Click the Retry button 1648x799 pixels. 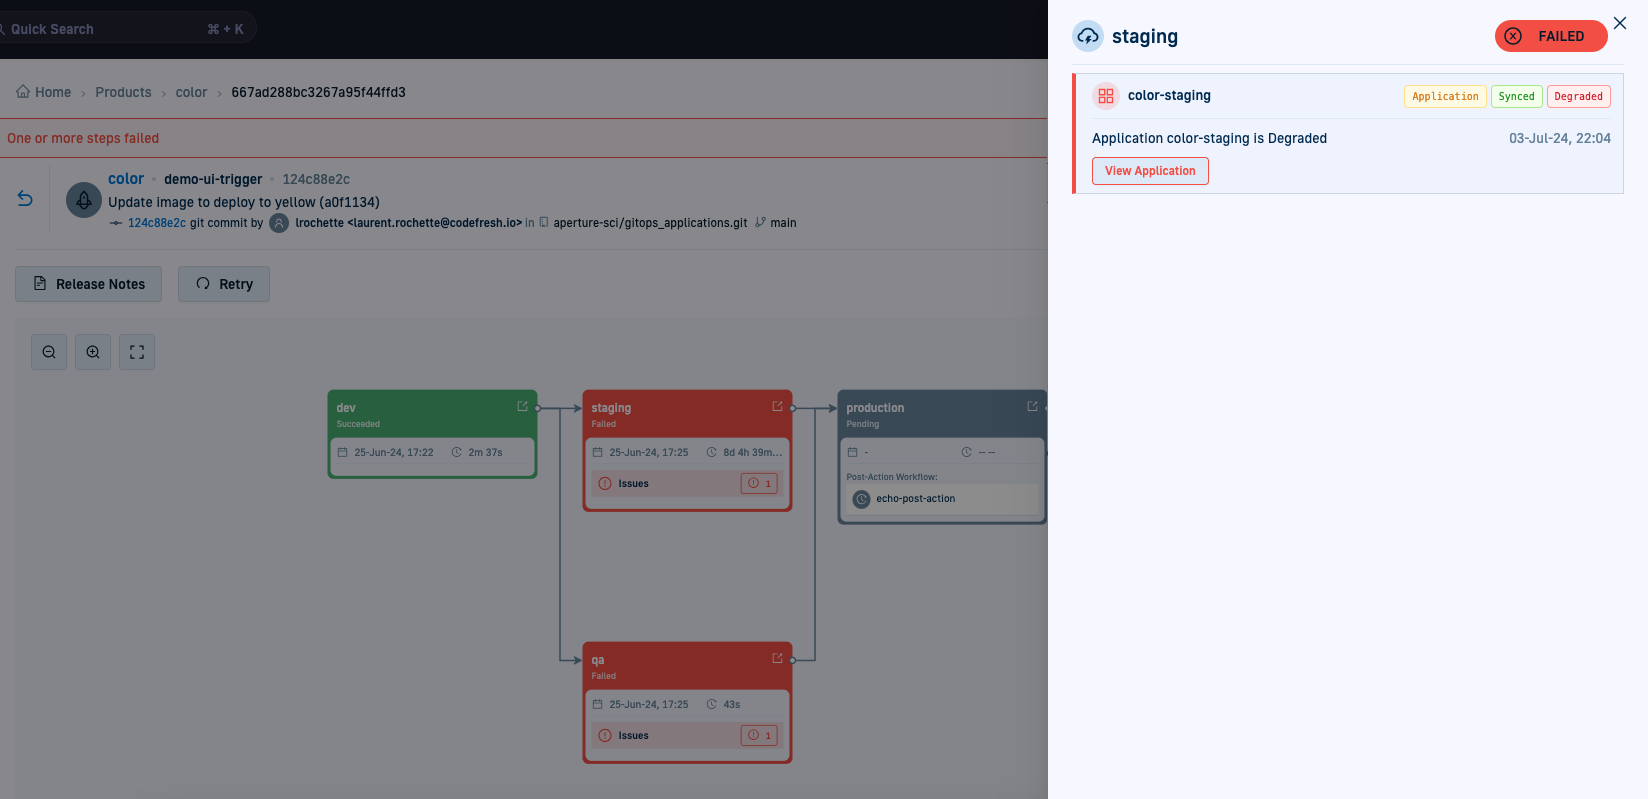click(224, 284)
